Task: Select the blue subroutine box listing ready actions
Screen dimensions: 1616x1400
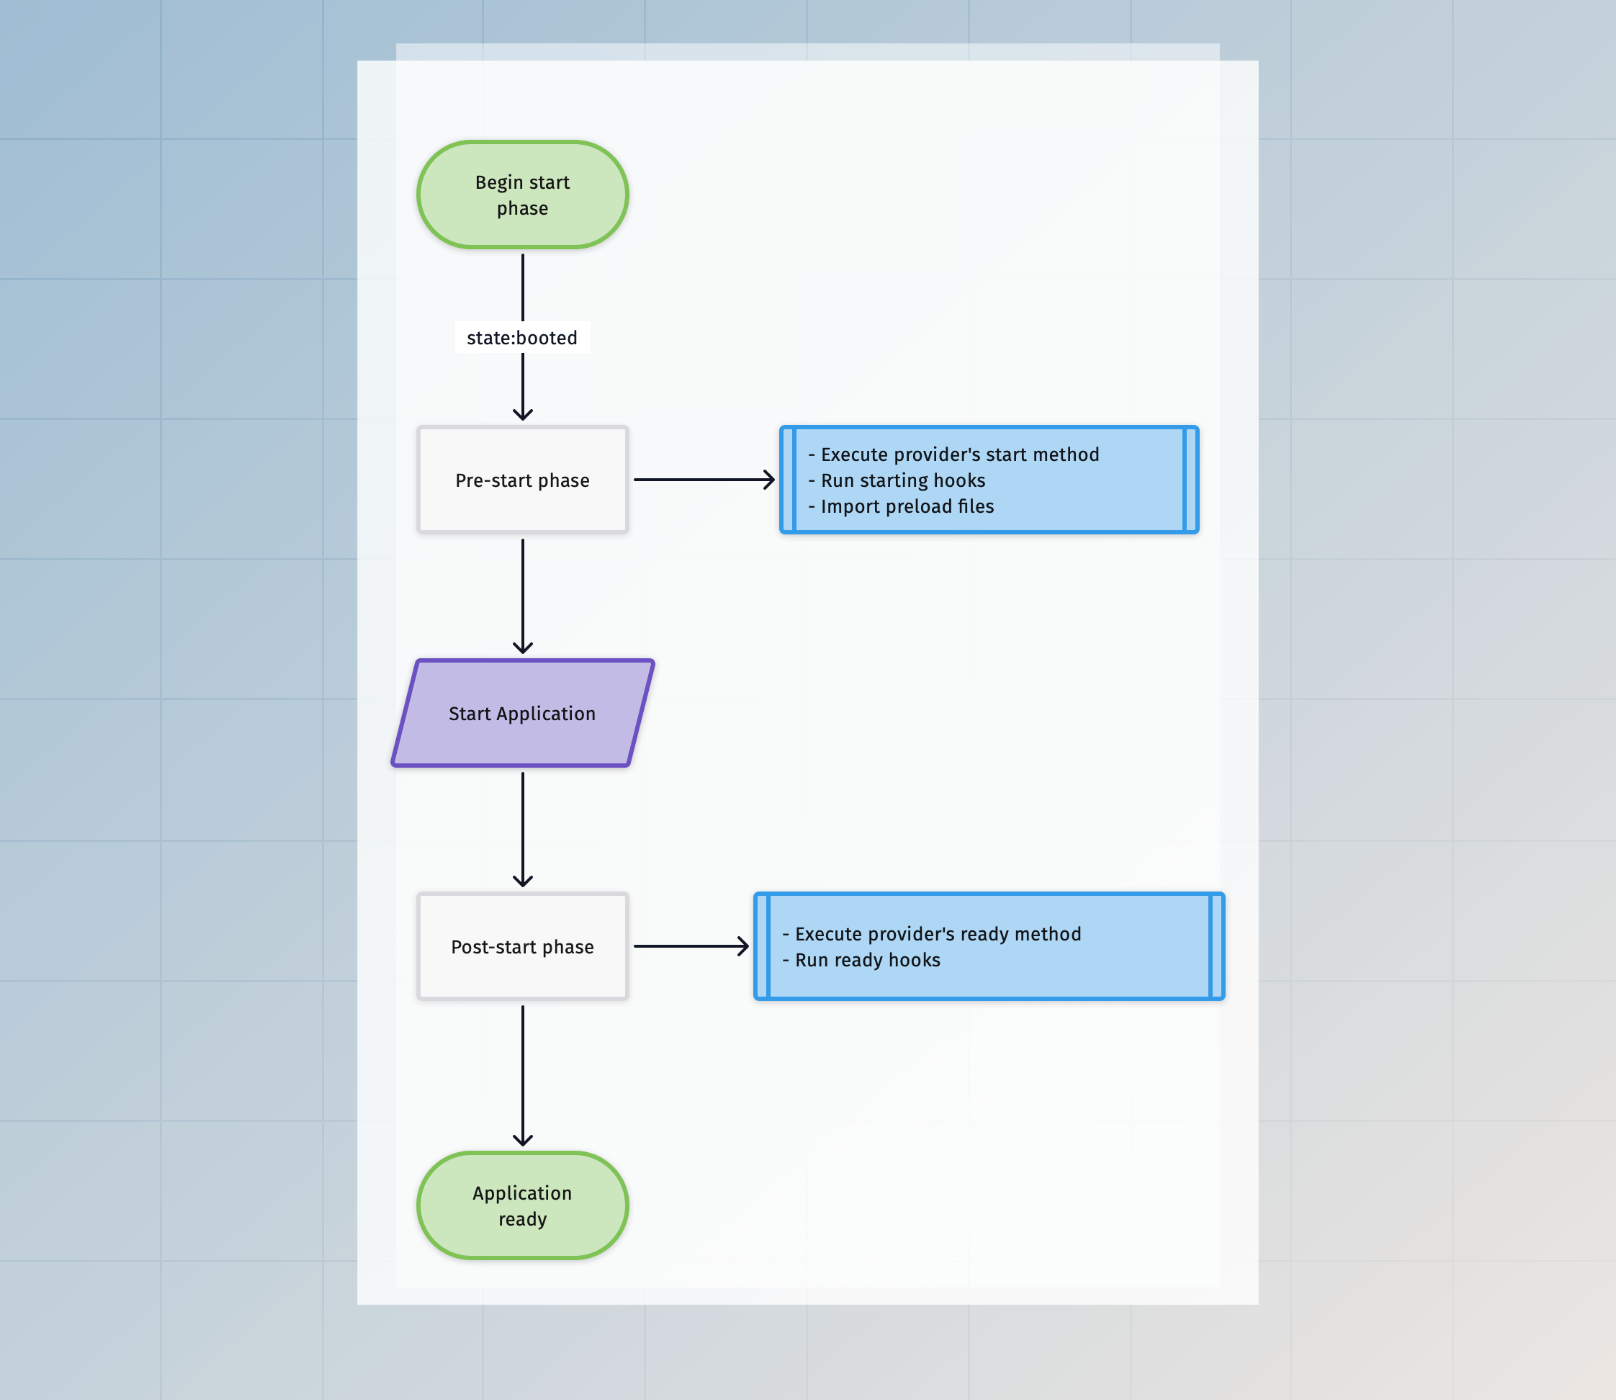Action: (988, 946)
